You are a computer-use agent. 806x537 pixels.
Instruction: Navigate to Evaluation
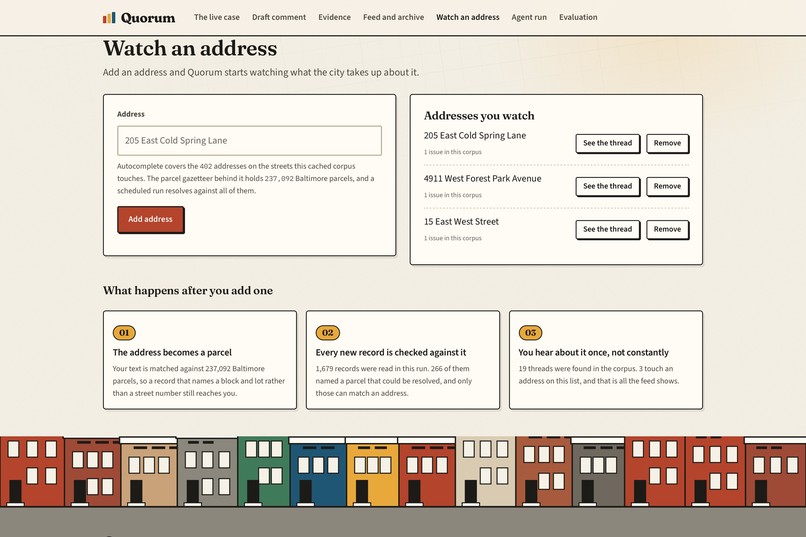[x=578, y=17]
